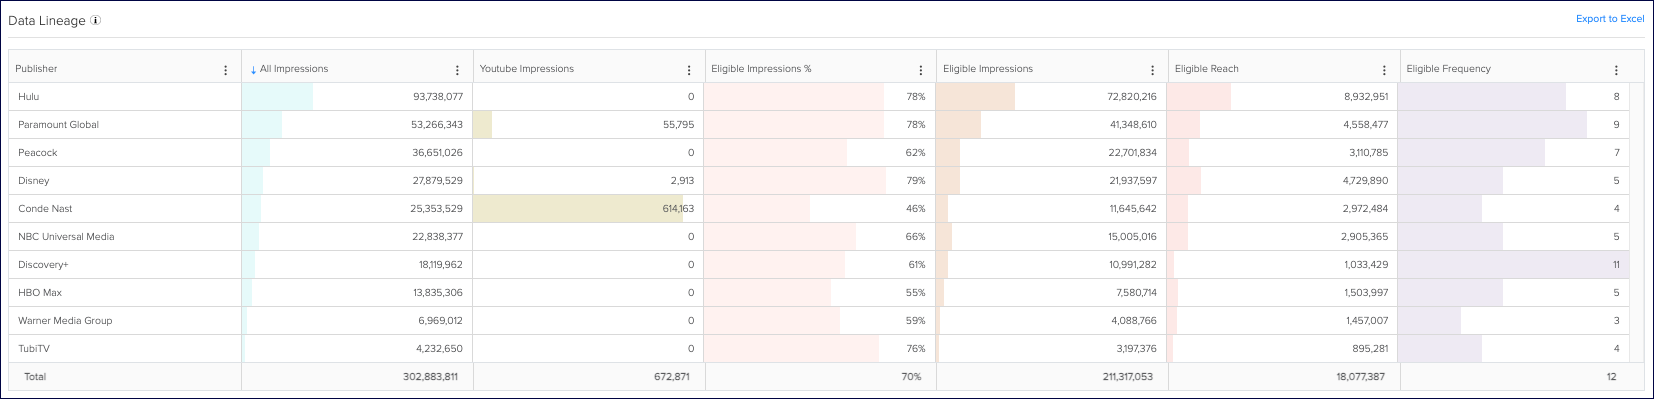
Task: Open Youtube Impressions column kebab menu
Action: click(x=689, y=70)
